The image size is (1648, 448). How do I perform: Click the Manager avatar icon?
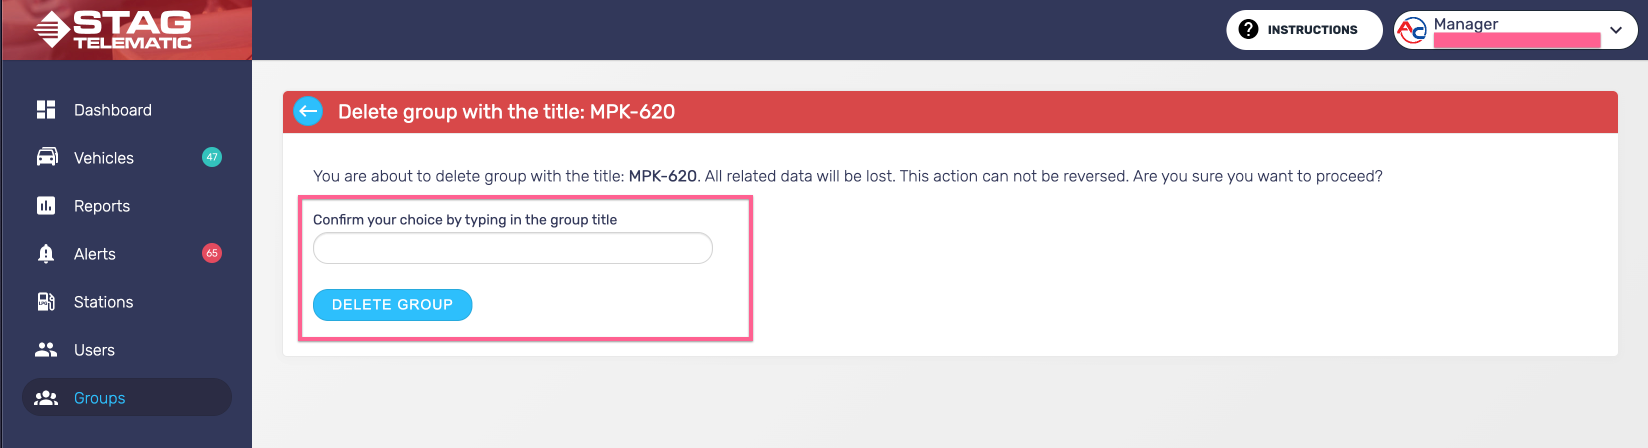click(1411, 30)
